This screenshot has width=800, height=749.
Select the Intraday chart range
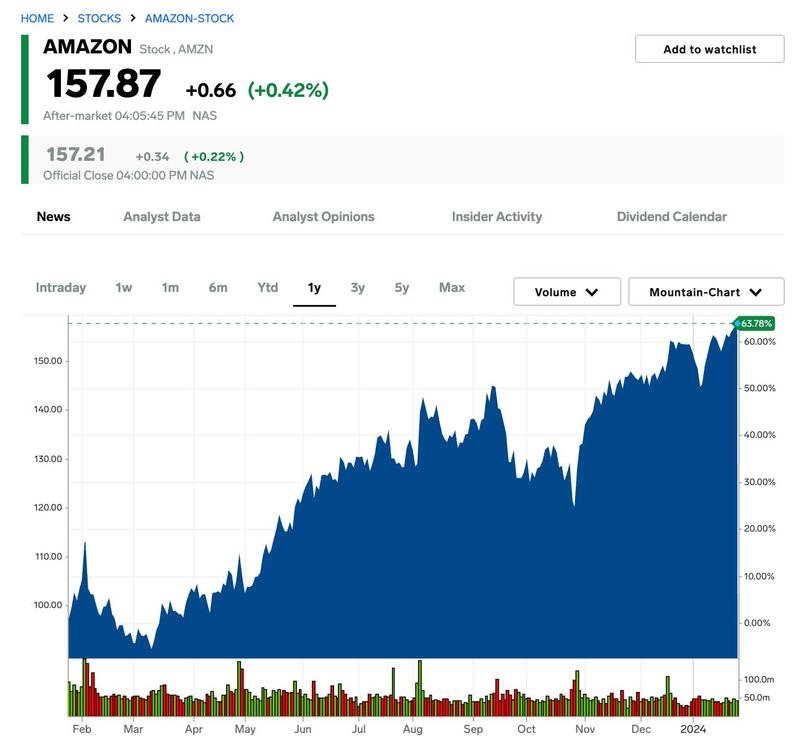tap(61, 288)
